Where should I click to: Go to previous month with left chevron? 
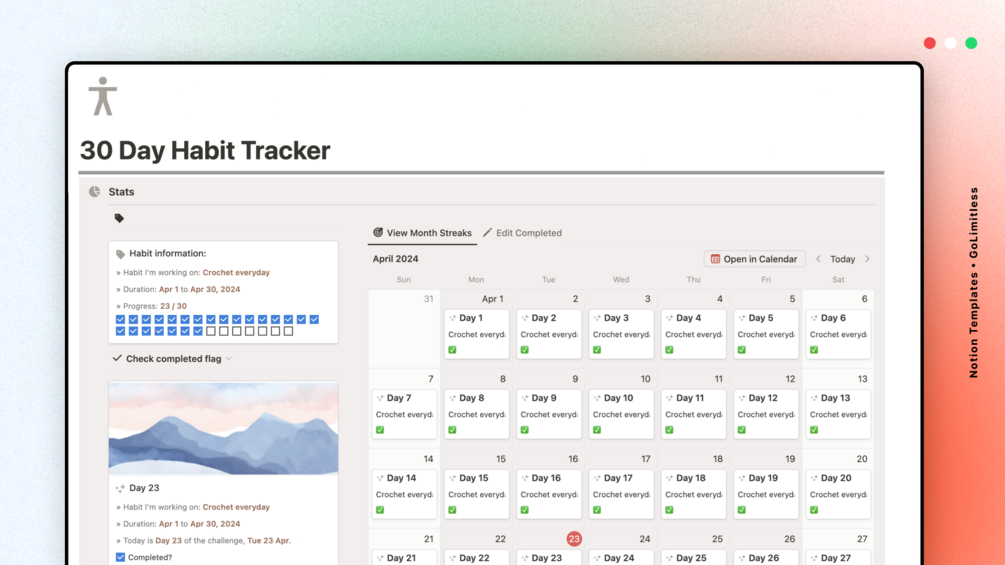tap(818, 259)
